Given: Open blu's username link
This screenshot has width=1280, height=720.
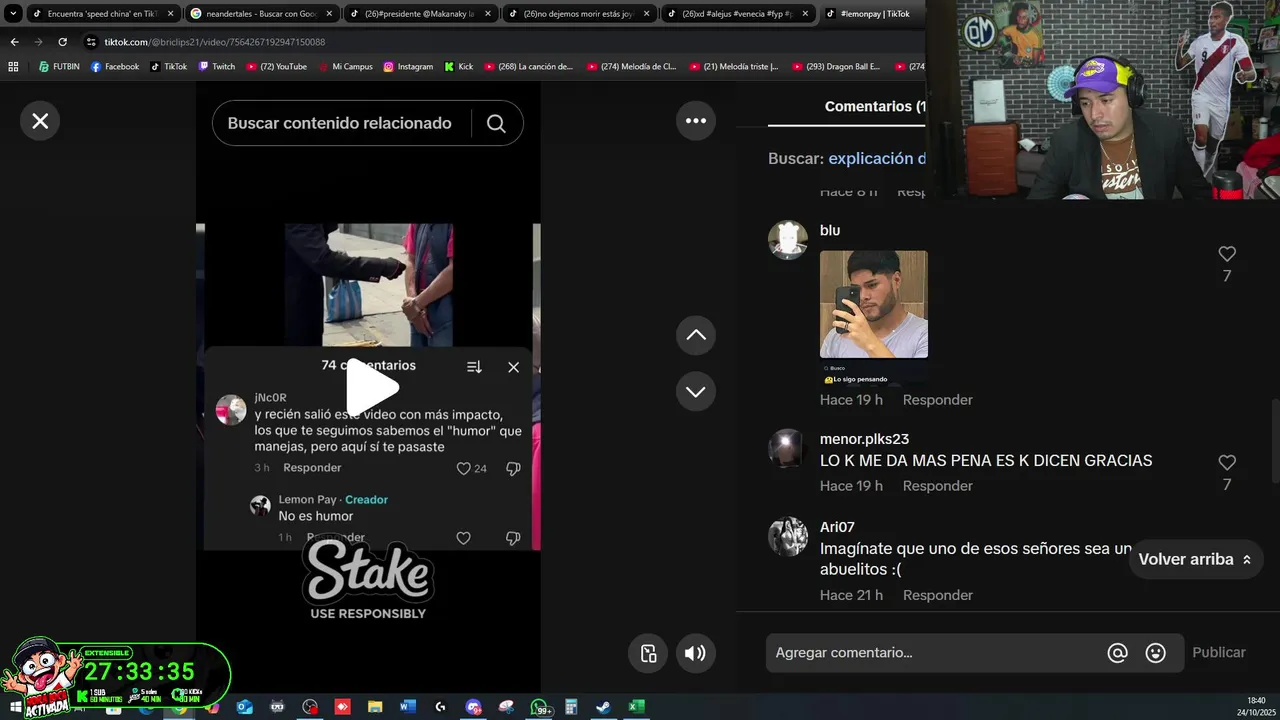Looking at the screenshot, I should coord(830,230).
